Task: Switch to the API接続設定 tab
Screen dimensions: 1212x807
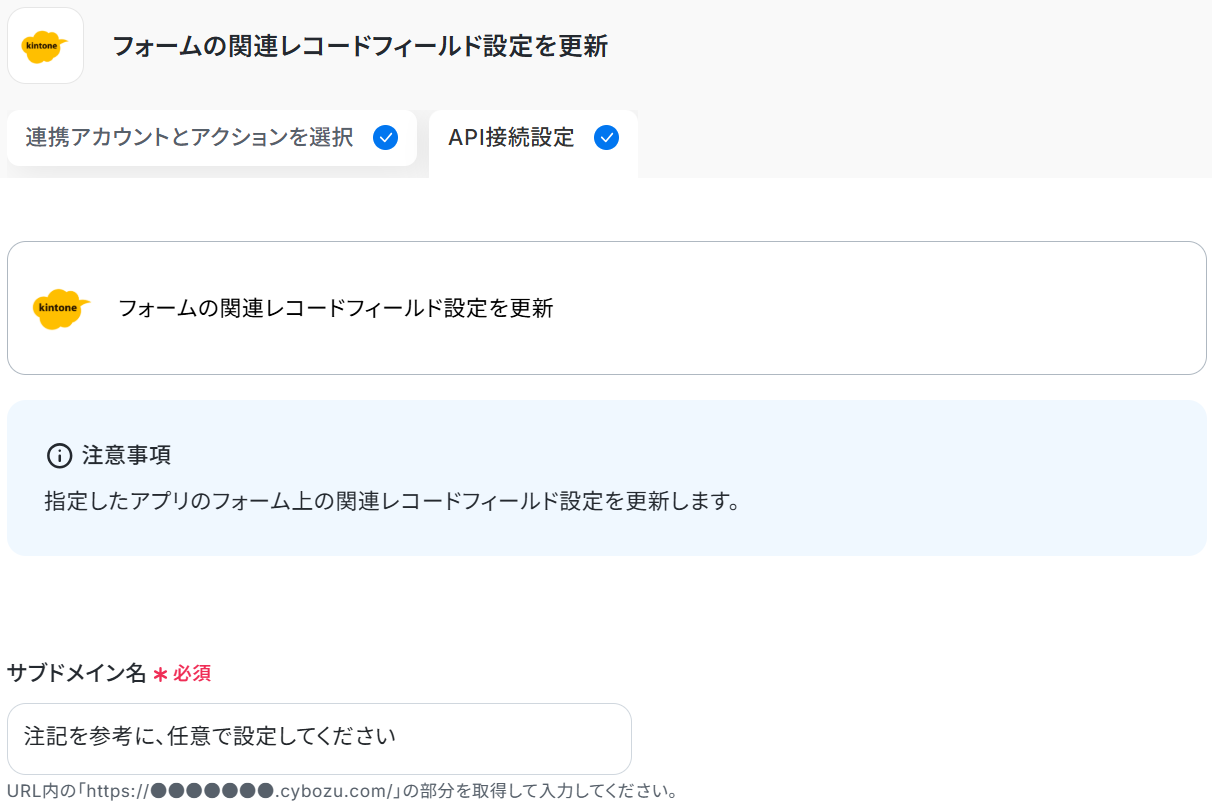Action: coord(512,138)
